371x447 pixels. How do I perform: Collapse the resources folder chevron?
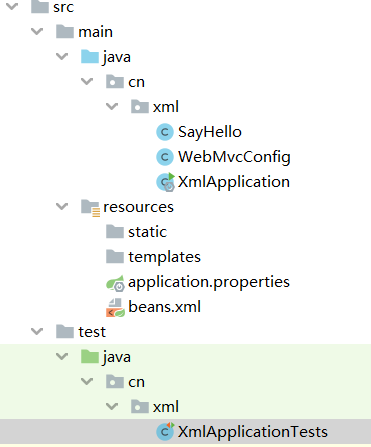pyautogui.click(x=62, y=207)
